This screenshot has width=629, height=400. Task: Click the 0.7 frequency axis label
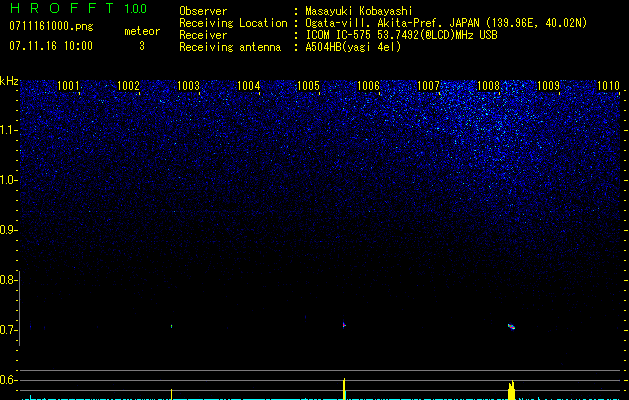[9, 330]
